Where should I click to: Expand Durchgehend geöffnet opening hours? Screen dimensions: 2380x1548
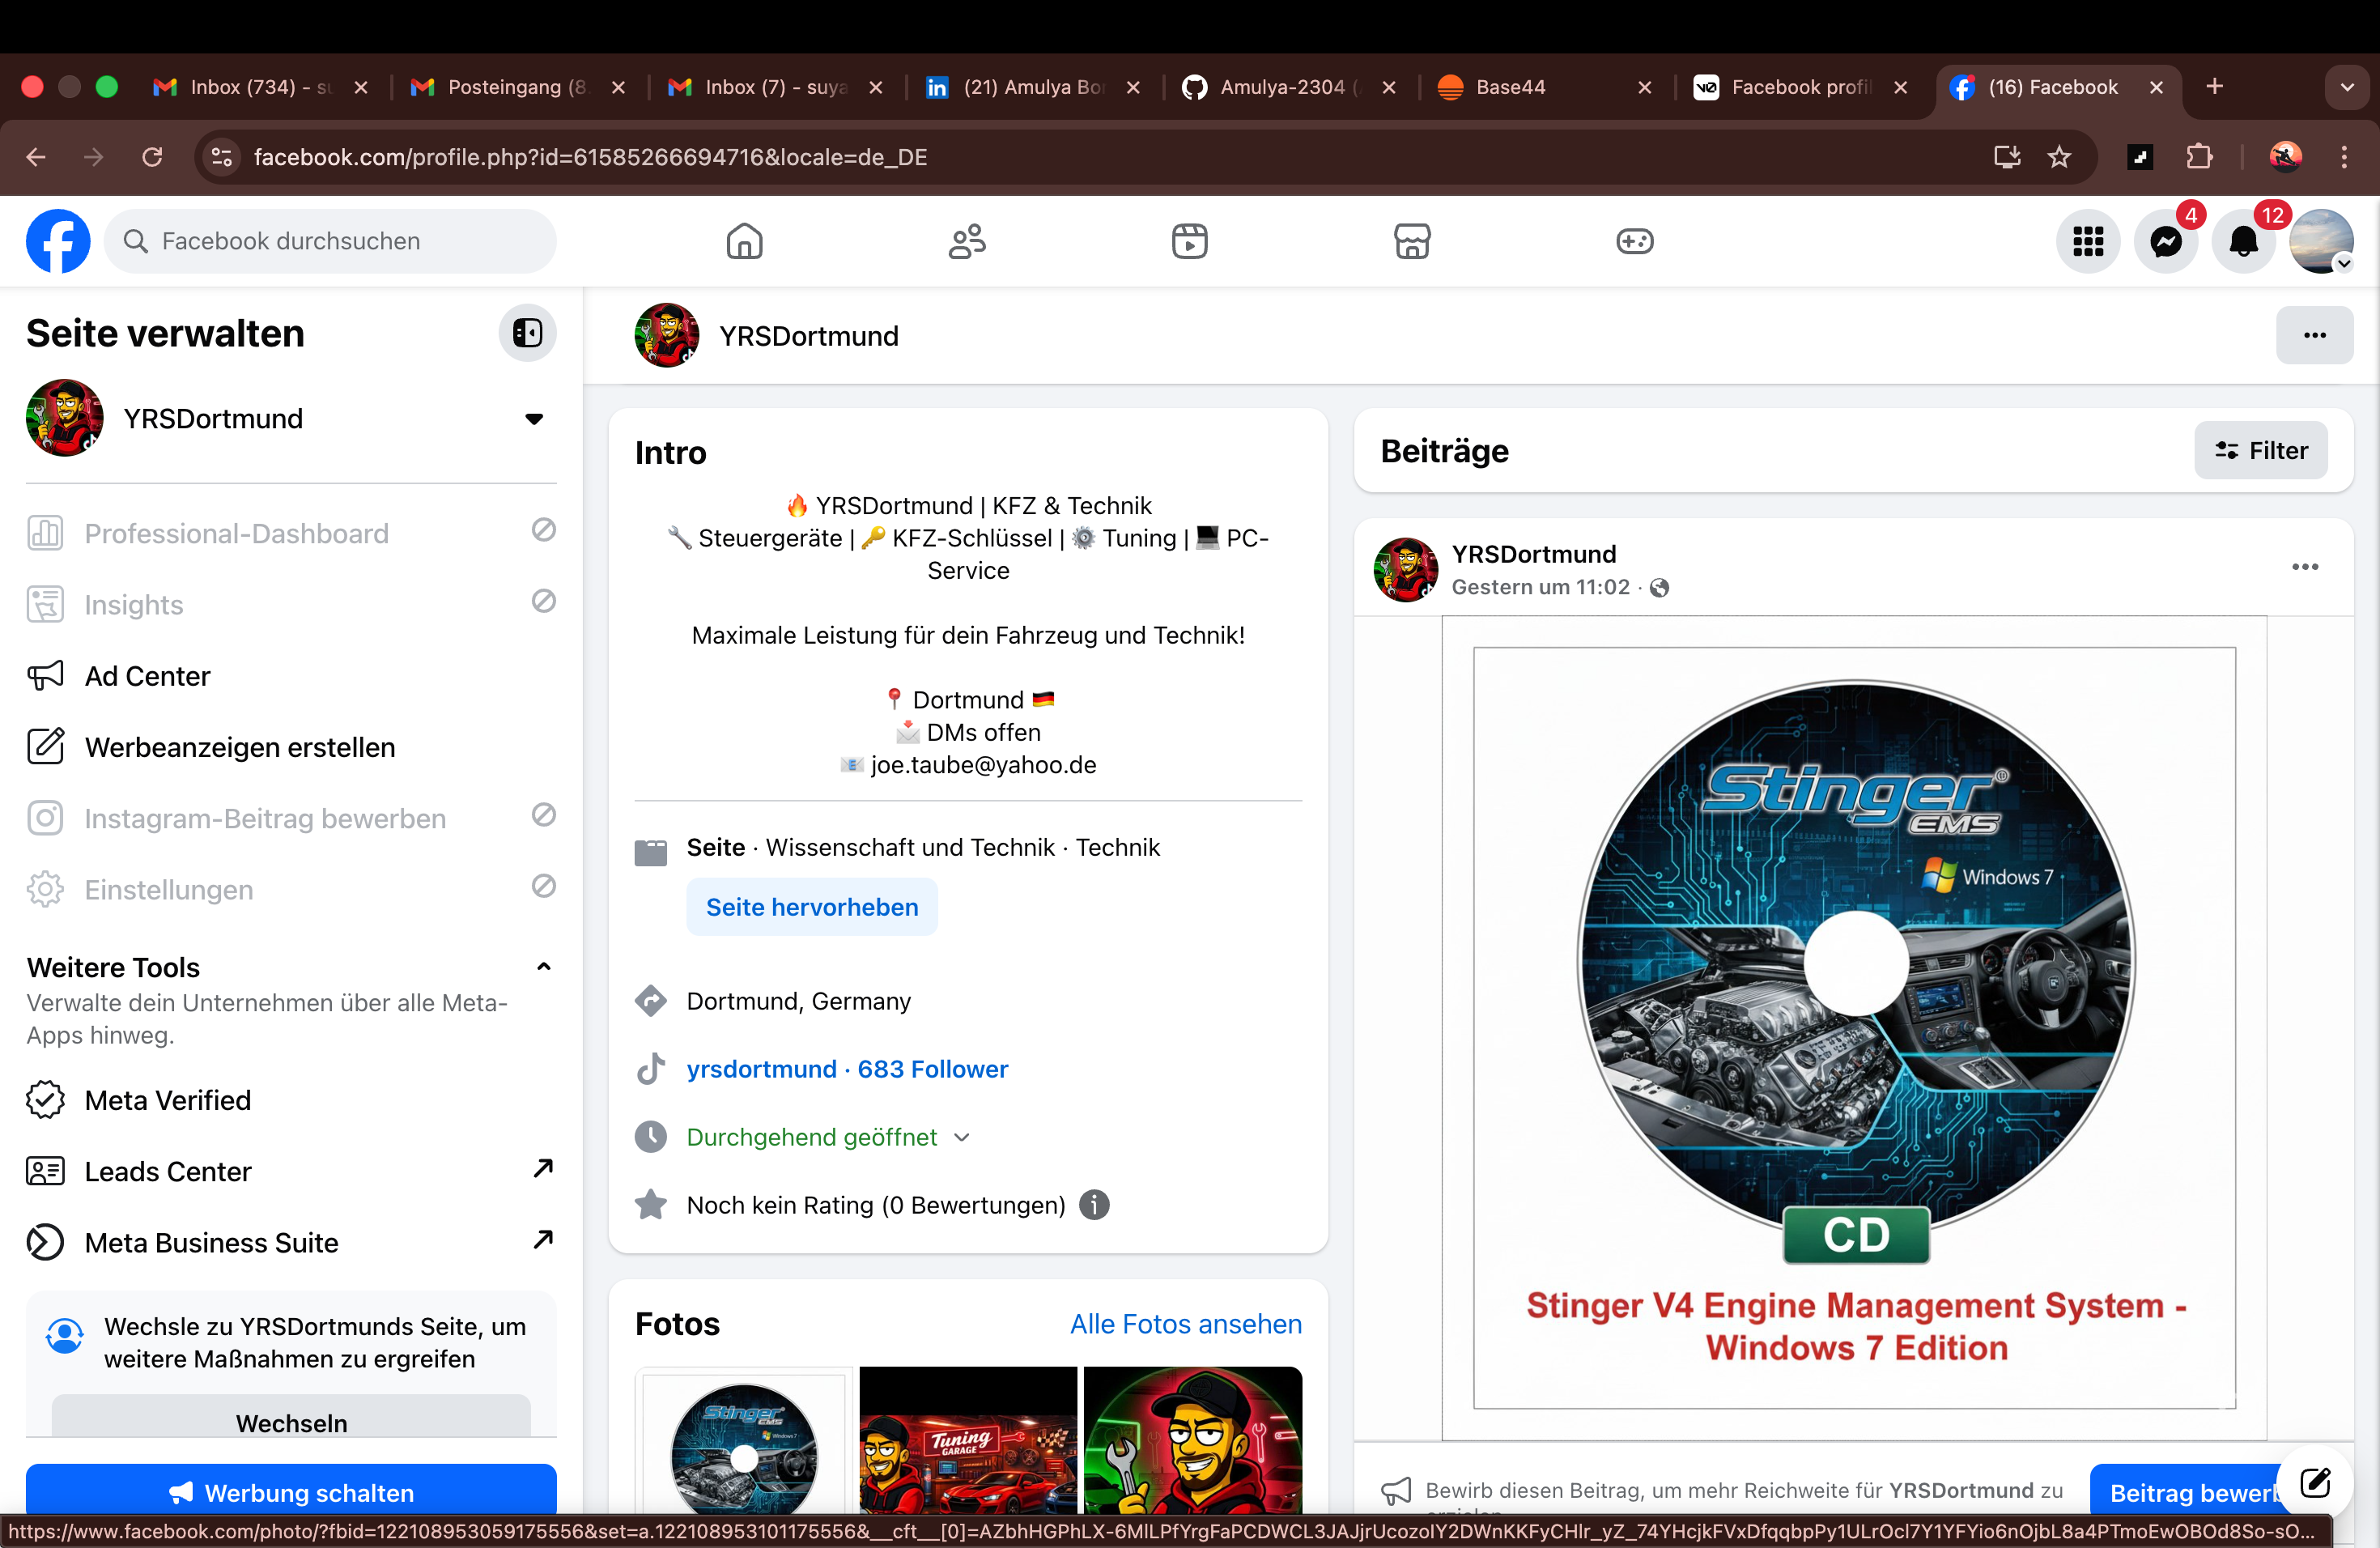point(961,1137)
